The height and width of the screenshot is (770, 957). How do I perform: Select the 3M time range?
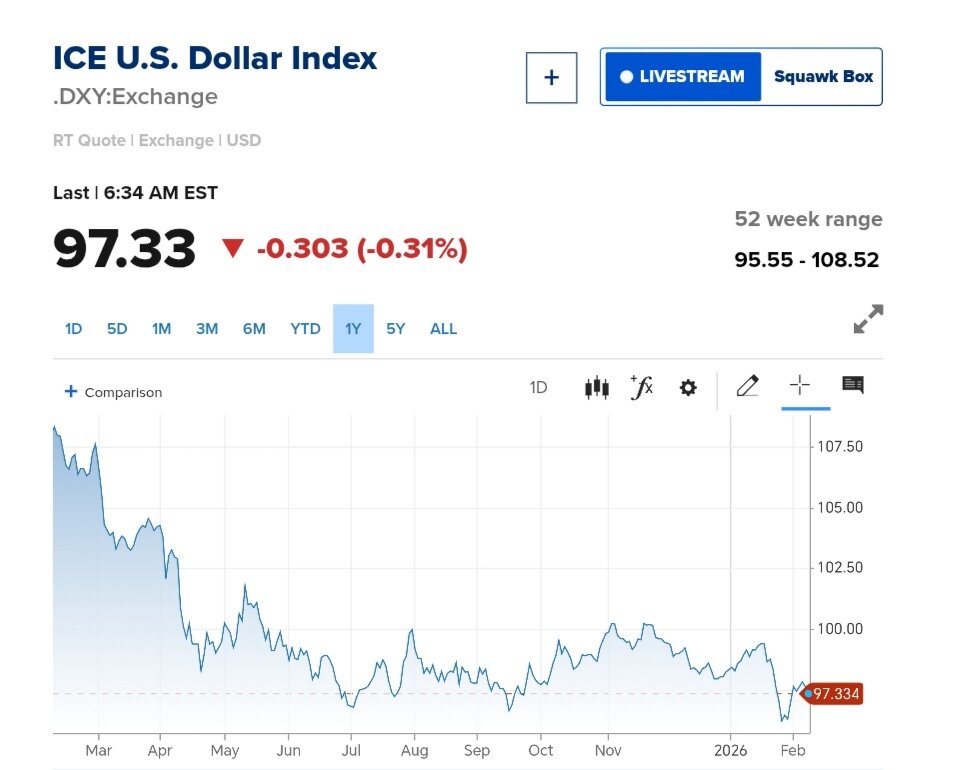(207, 329)
